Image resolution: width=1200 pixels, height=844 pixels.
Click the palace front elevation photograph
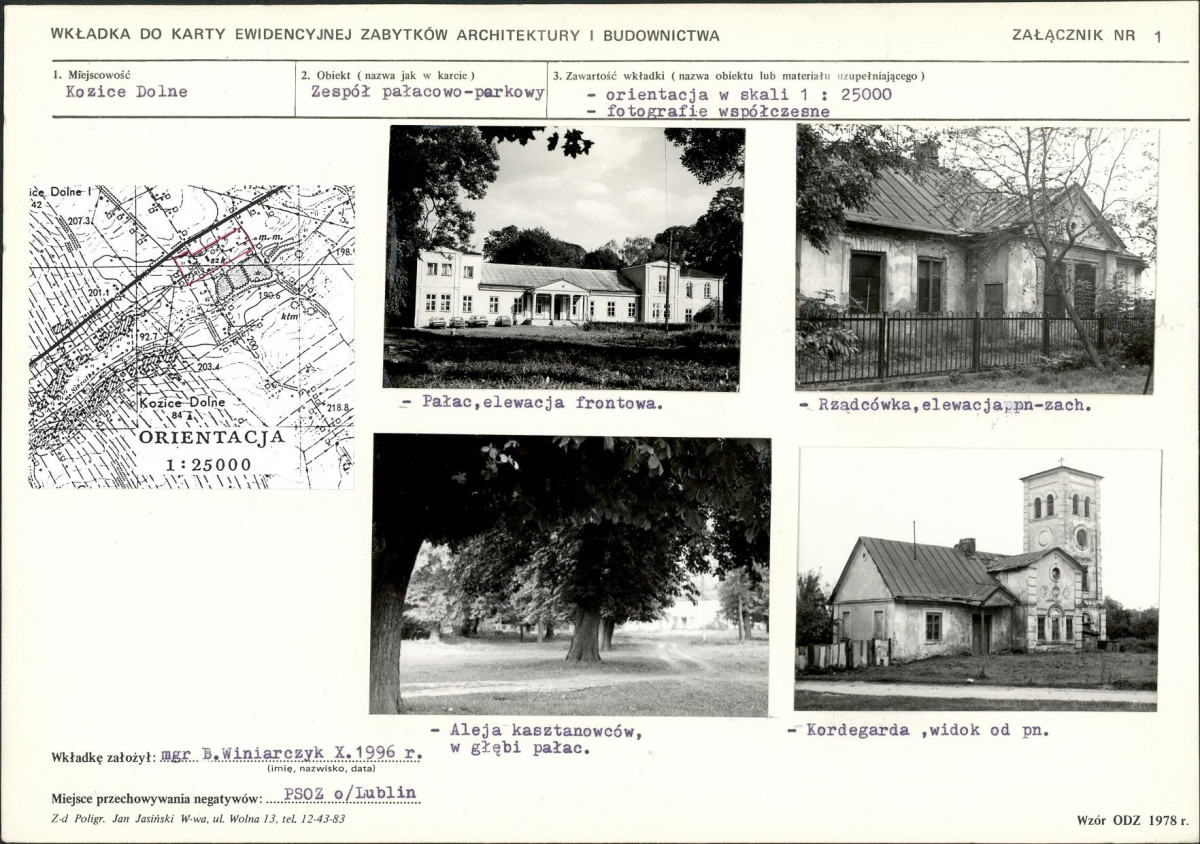(x=563, y=257)
